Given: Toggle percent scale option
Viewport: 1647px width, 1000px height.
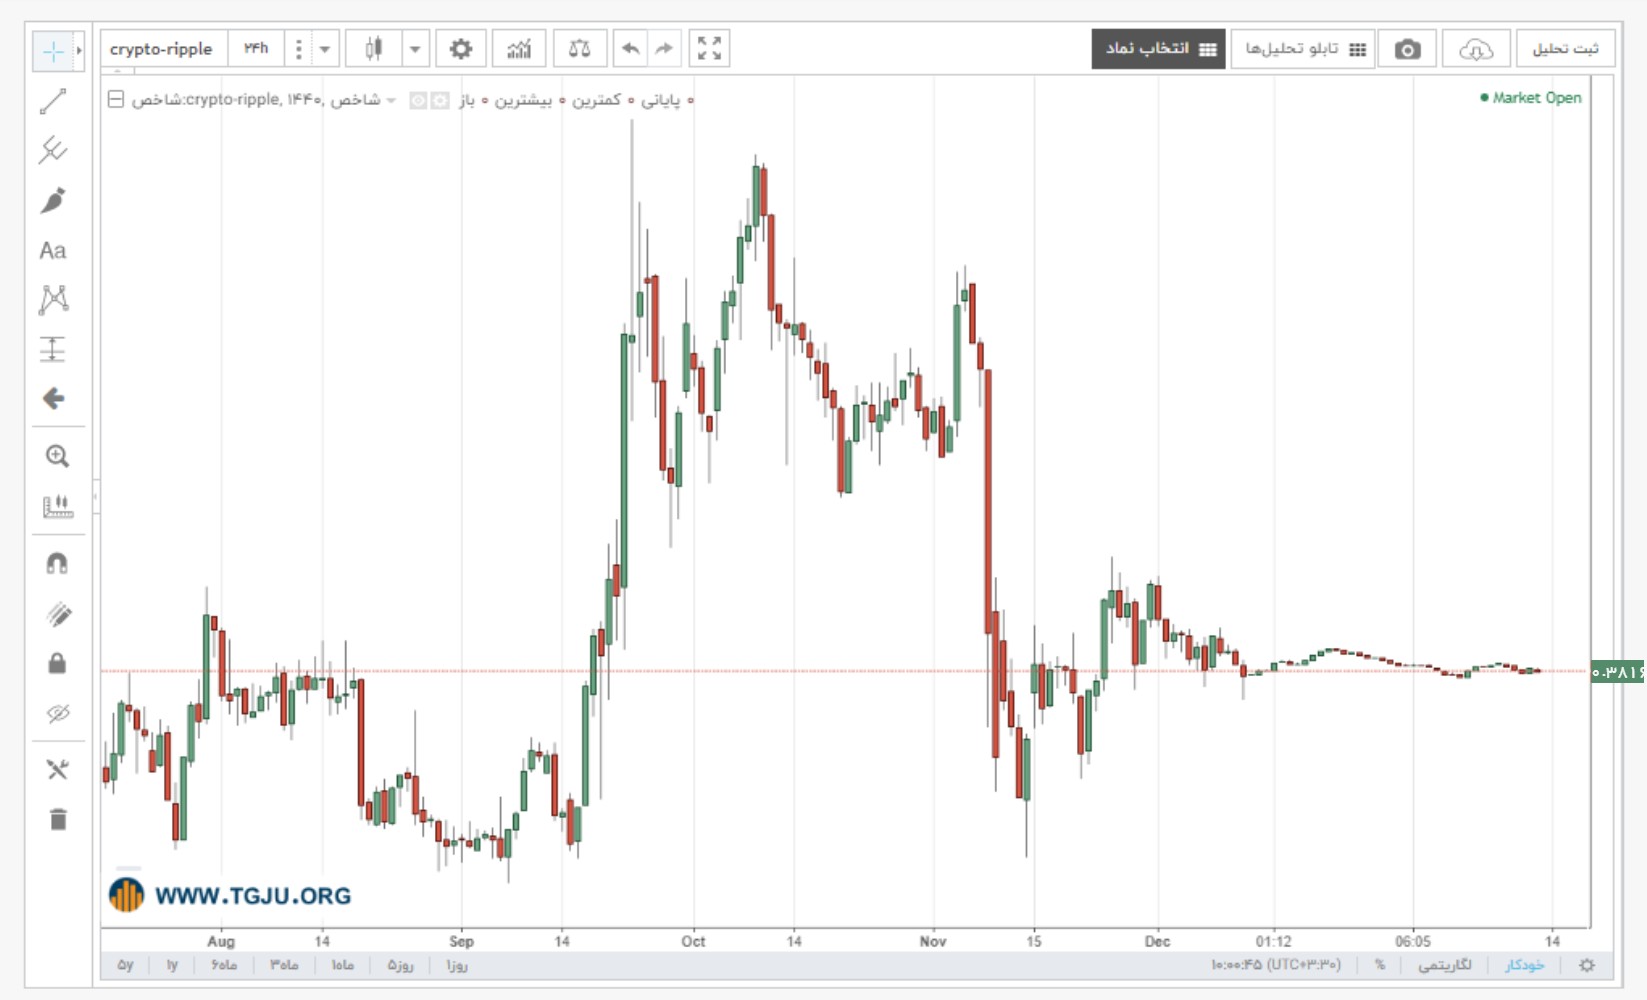Looking at the screenshot, I should point(1380,965).
